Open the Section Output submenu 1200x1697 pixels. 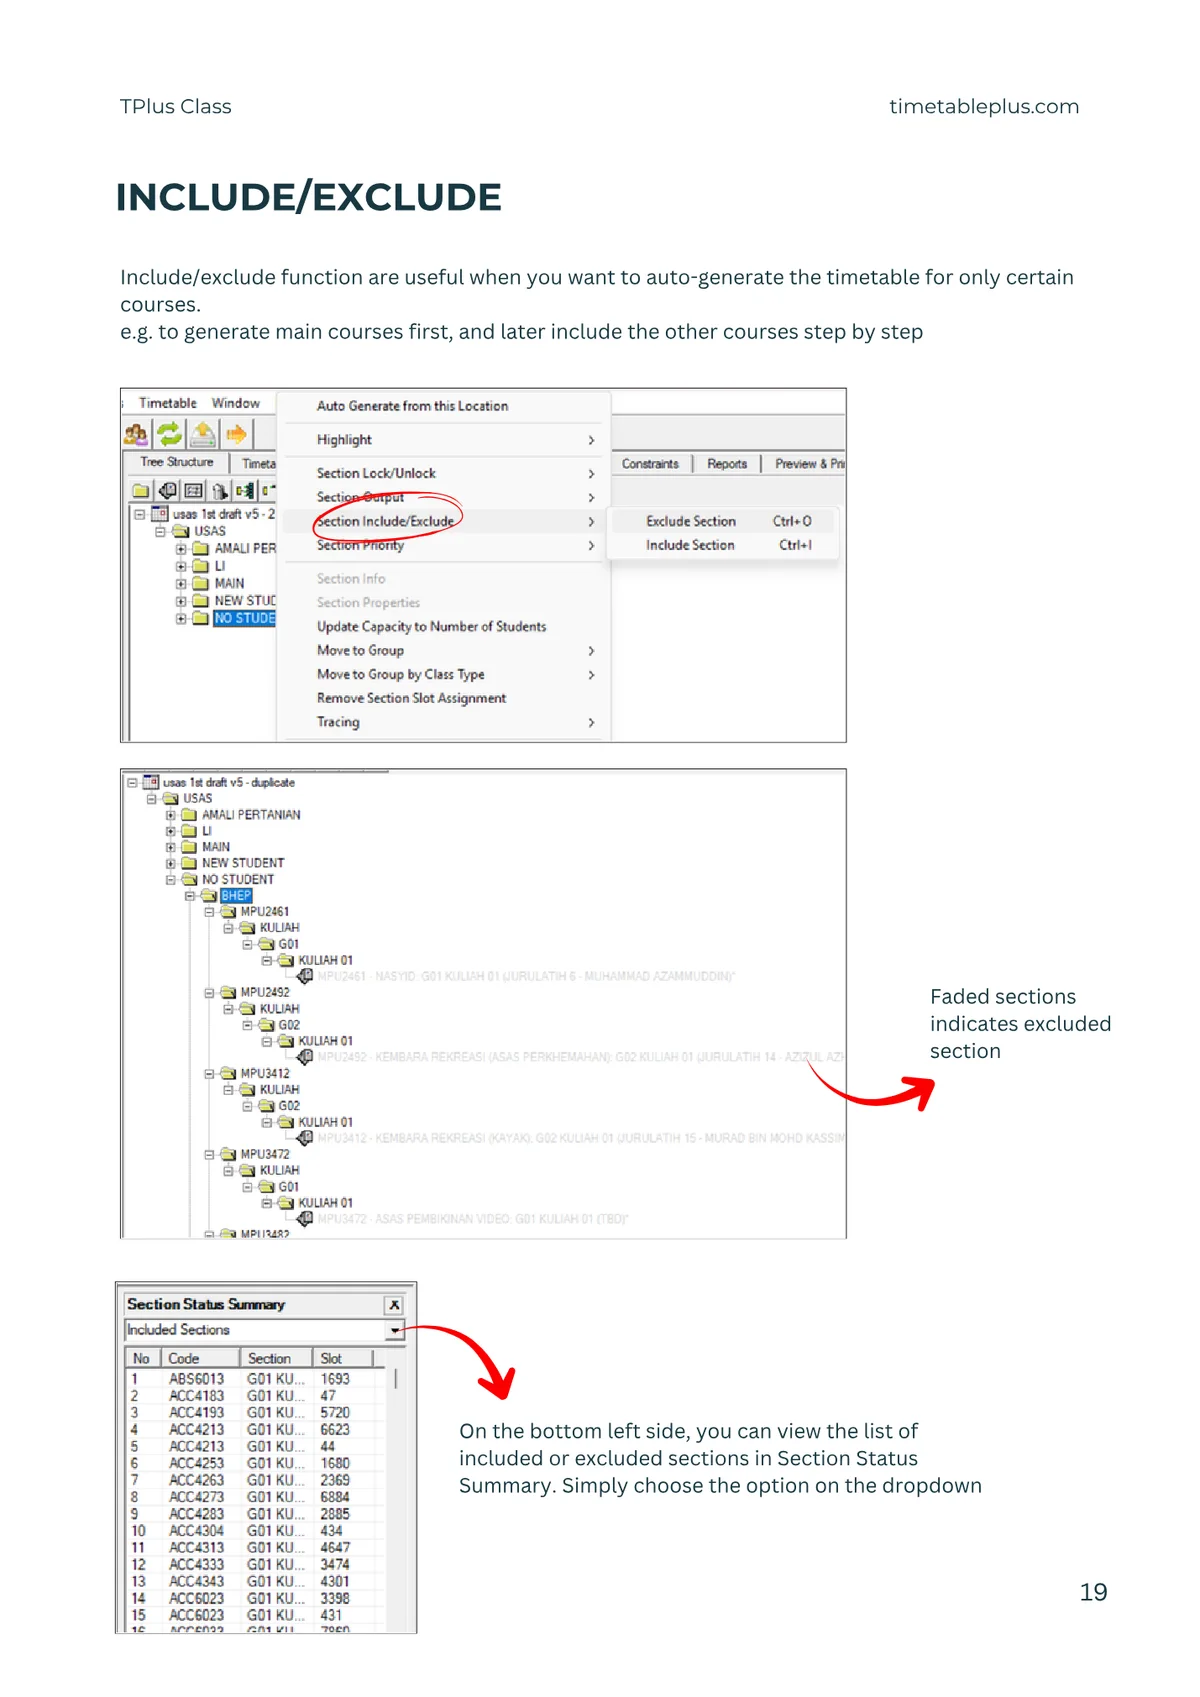pyautogui.click(x=446, y=497)
